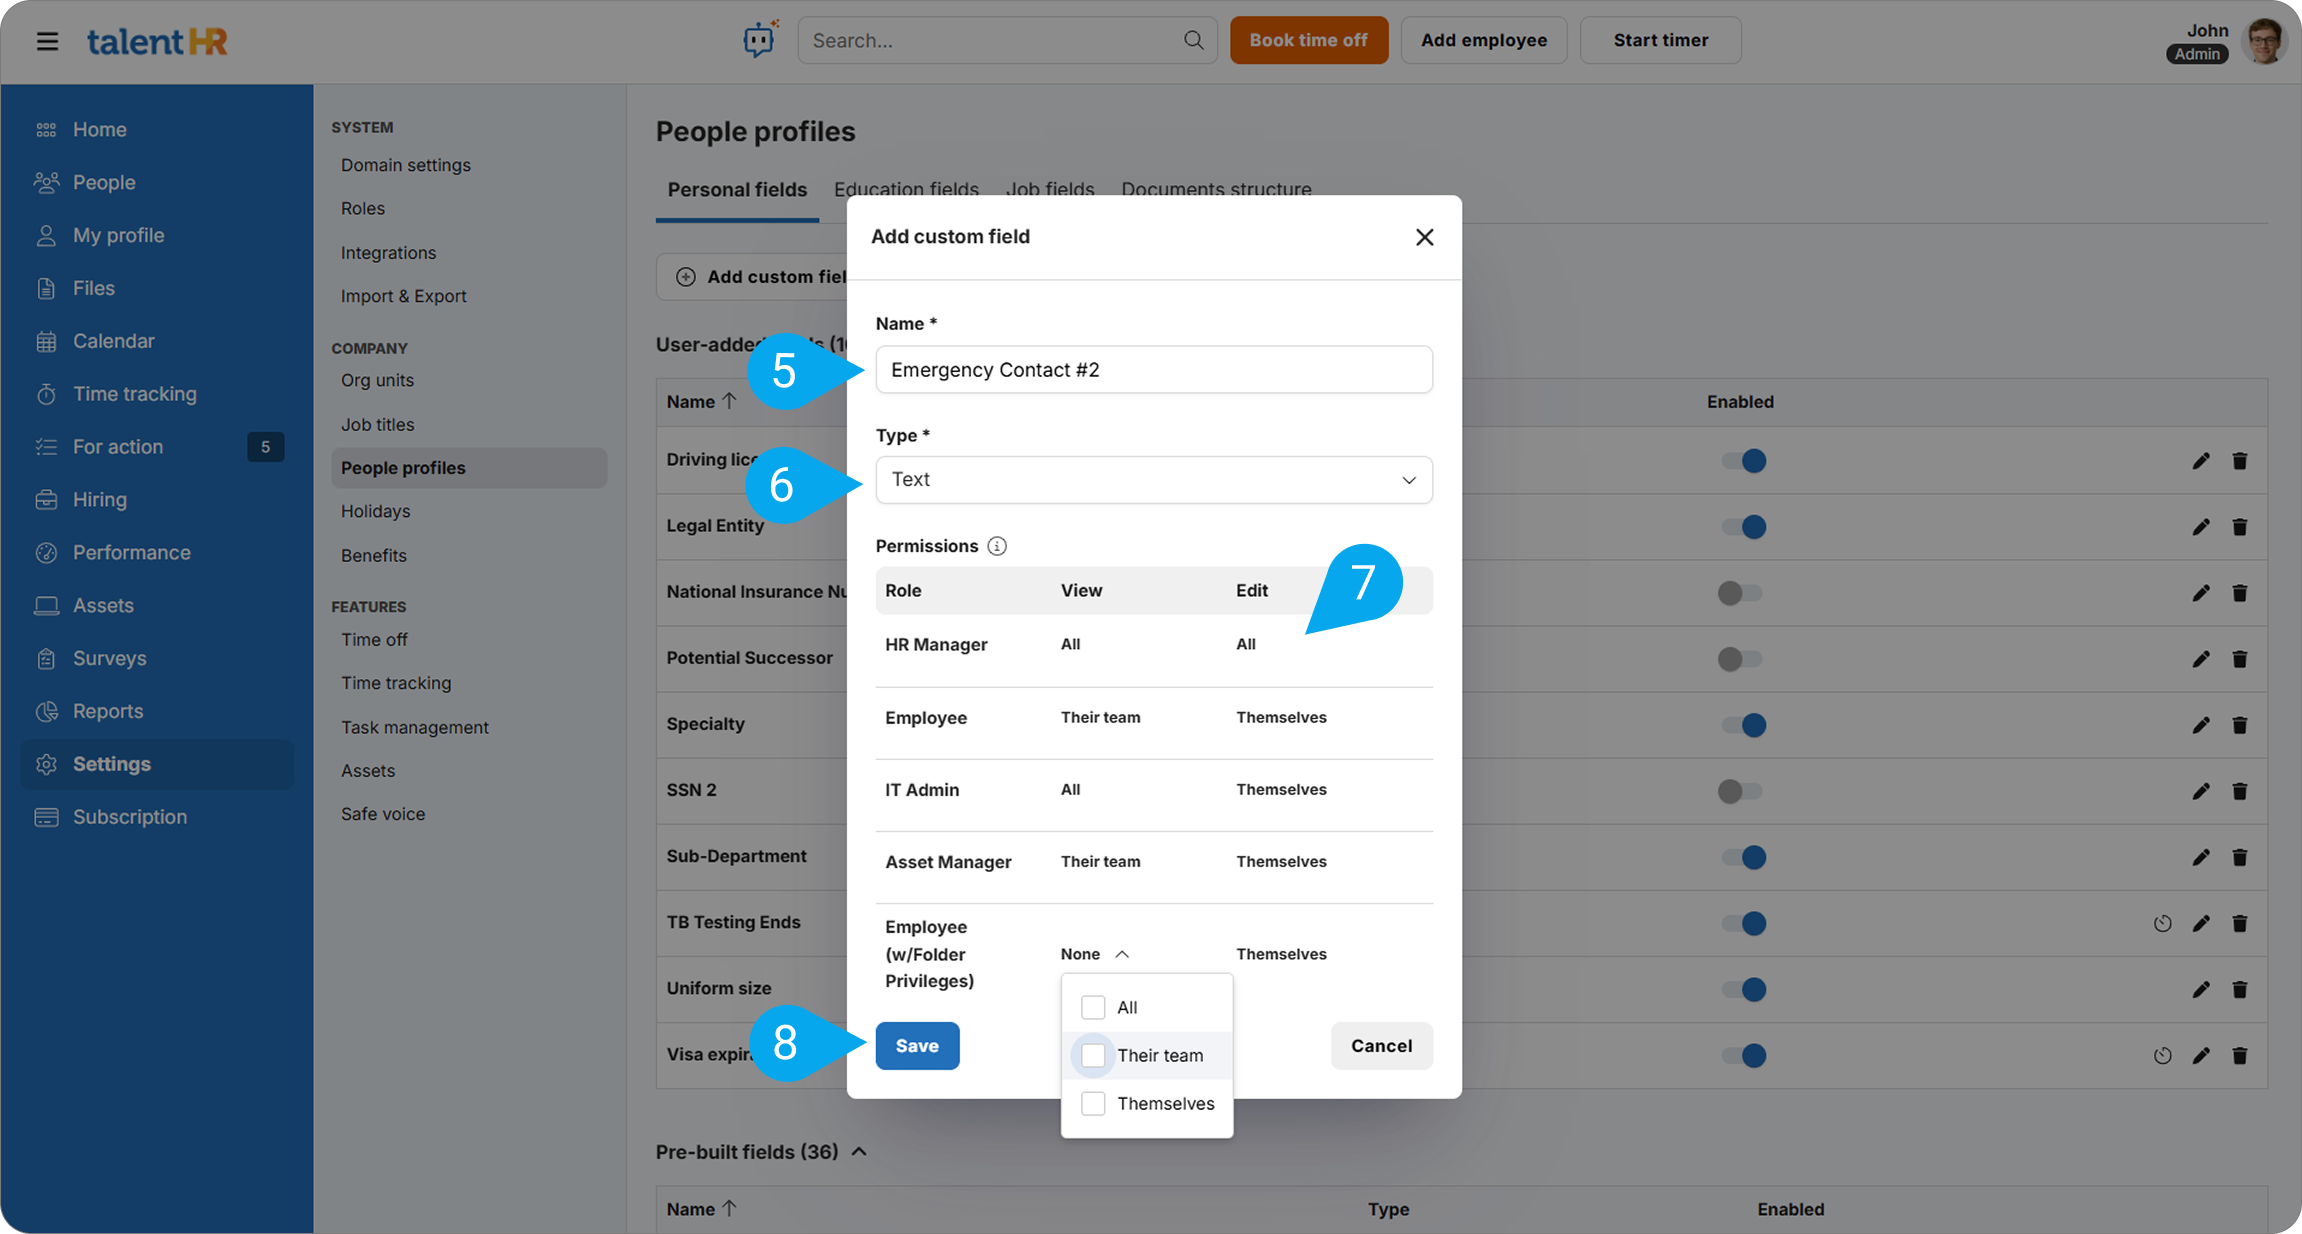The image size is (2302, 1234).
Task: Click history icon for TB Testing Ends
Action: tap(2162, 923)
